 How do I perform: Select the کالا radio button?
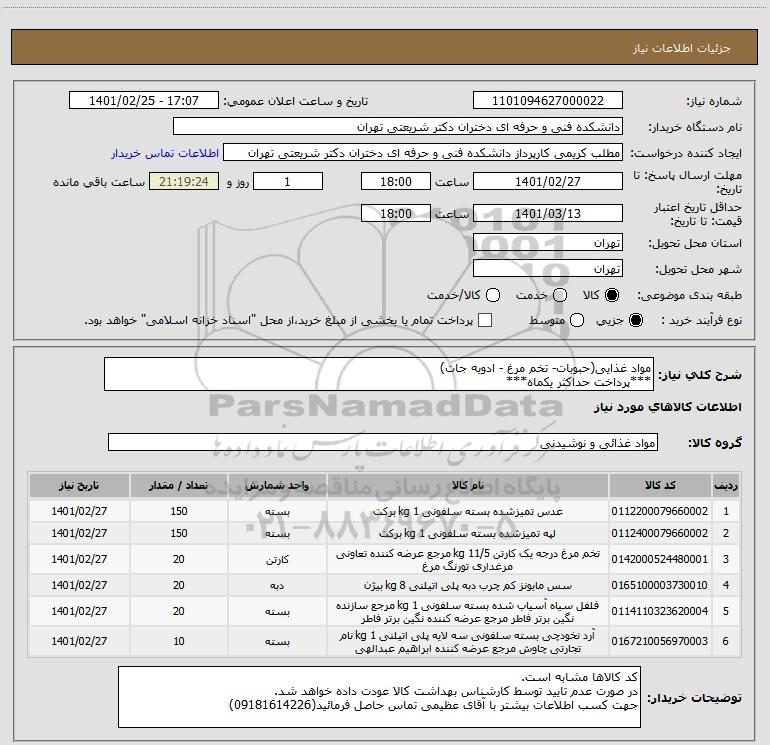(612, 295)
